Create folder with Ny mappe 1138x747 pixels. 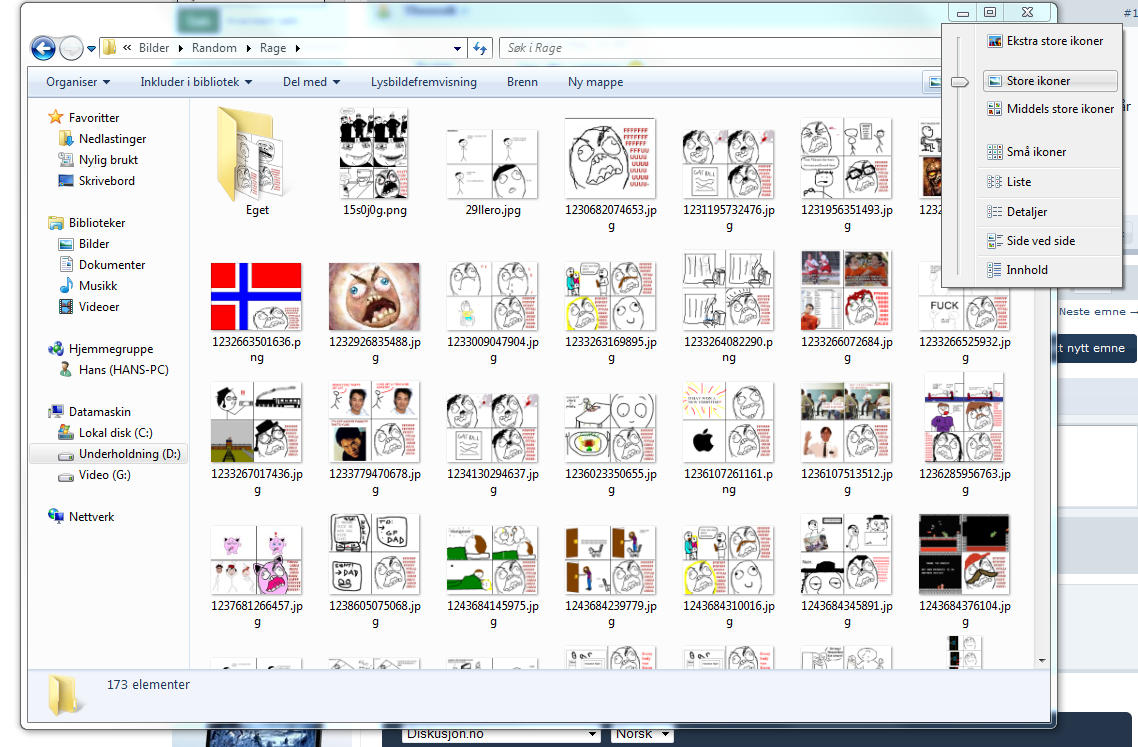596,82
